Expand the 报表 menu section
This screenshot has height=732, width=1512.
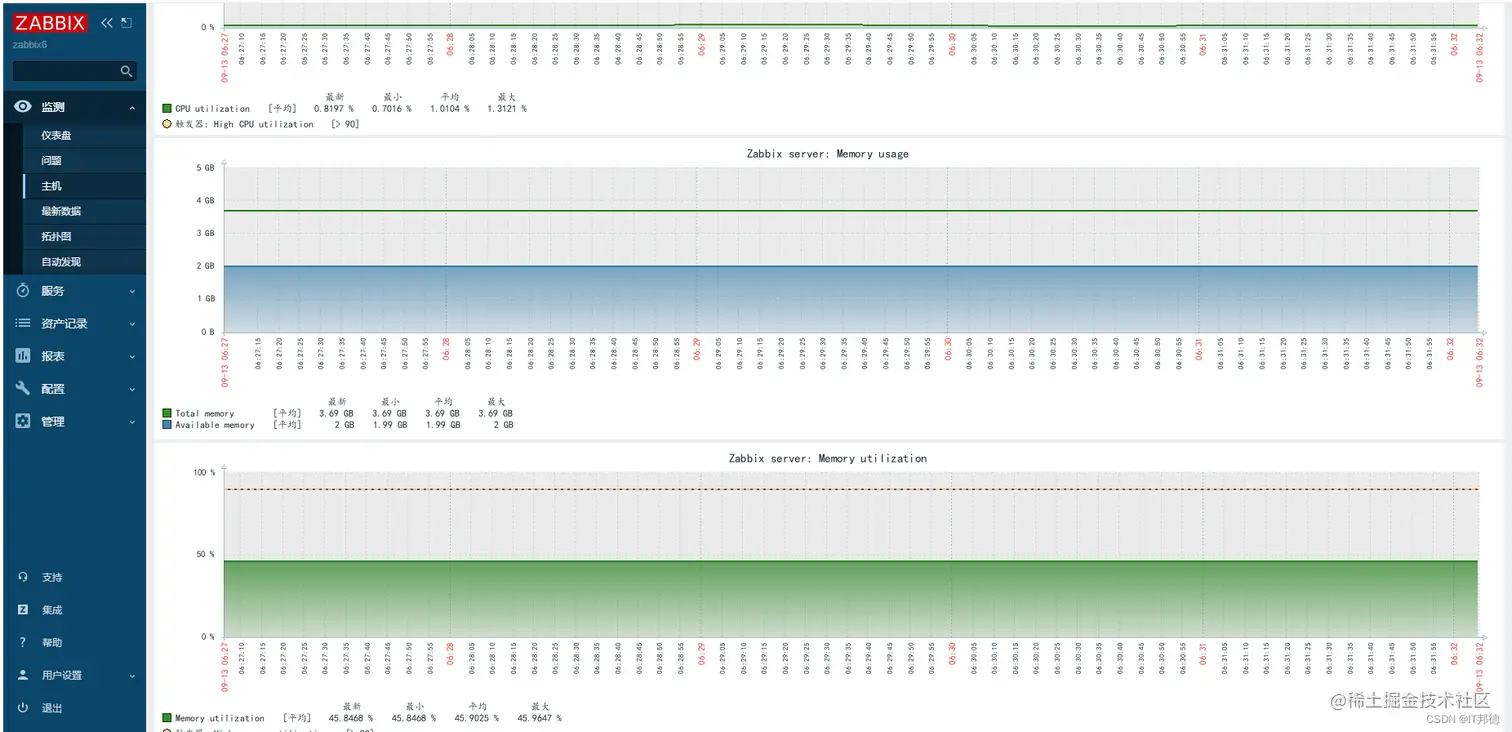(132, 357)
